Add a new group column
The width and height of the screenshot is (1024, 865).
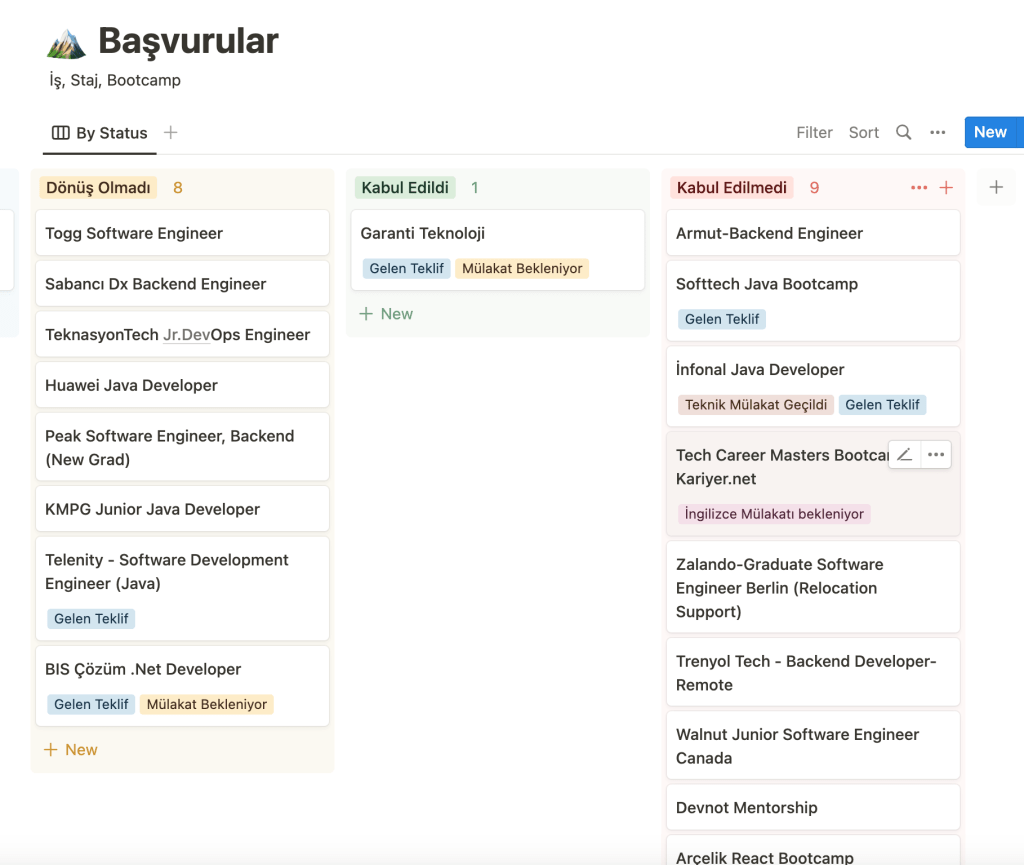[995, 187]
